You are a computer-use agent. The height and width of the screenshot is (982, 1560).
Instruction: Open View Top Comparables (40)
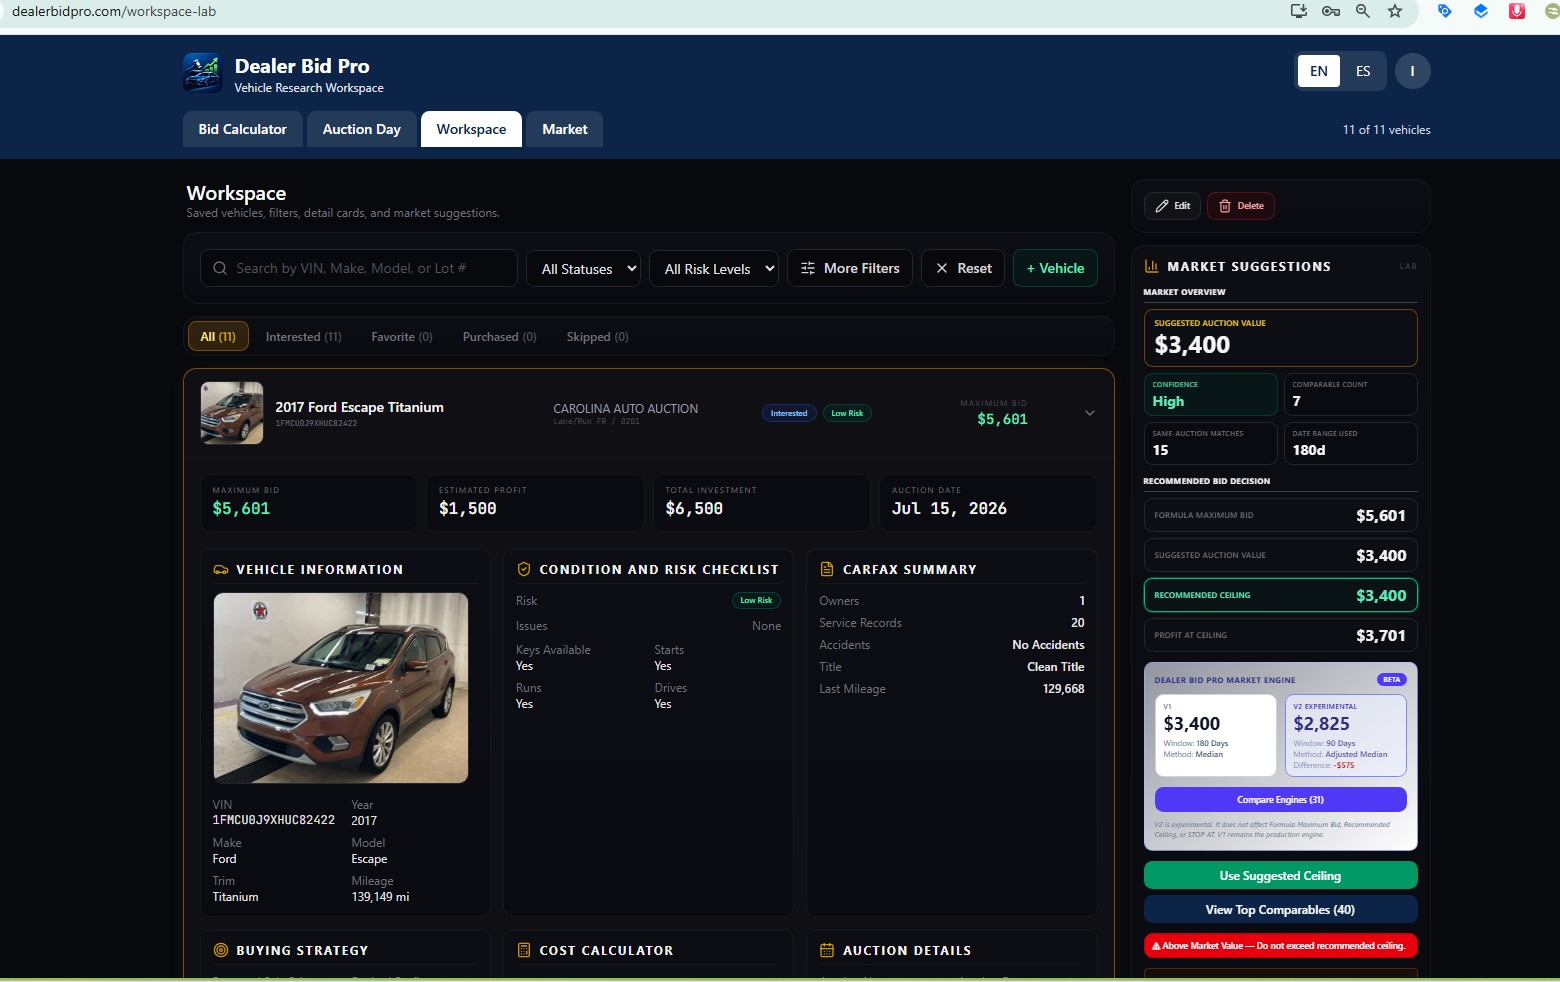click(x=1280, y=910)
